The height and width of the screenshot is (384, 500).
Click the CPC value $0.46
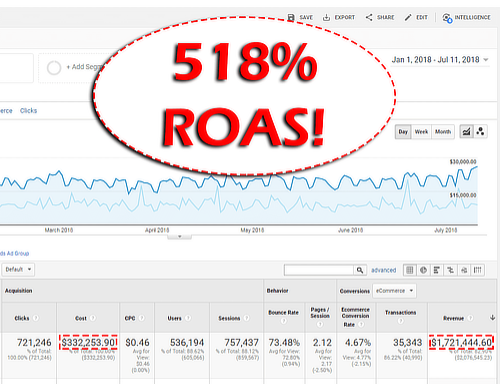[x=137, y=342]
